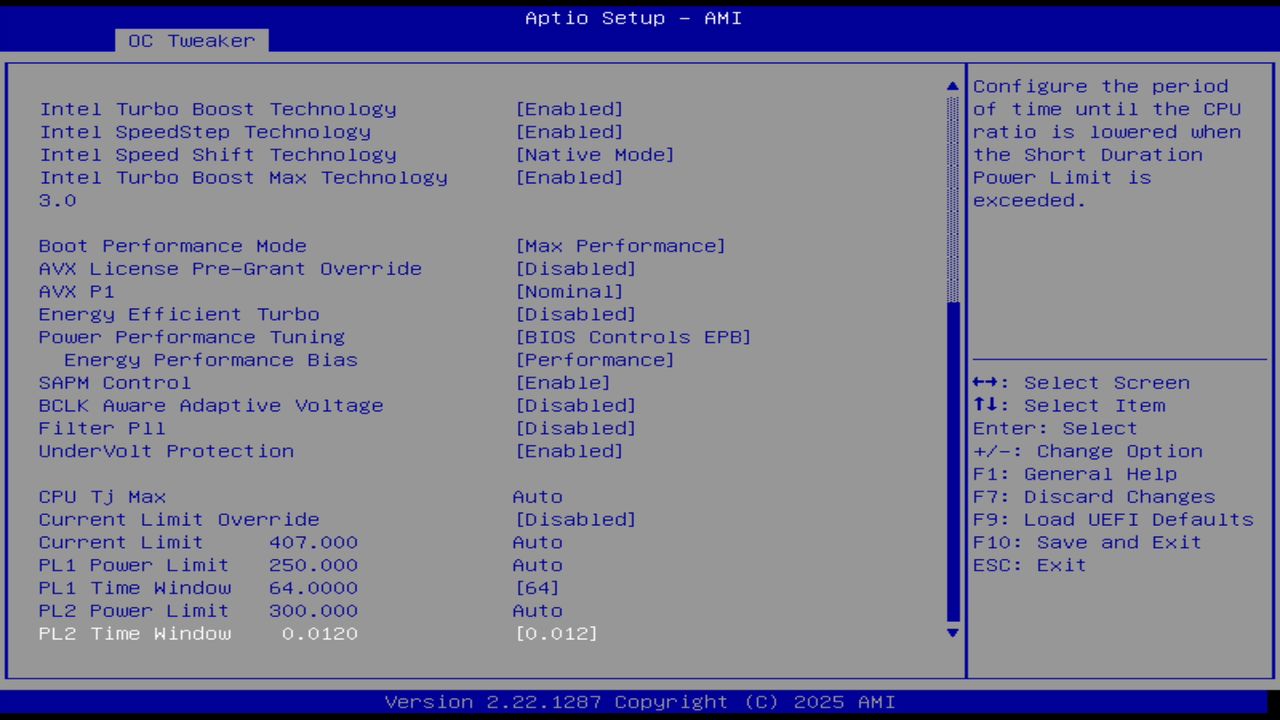
Task: Toggle Current Limit Override Disabled value
Action: tap(575, 520)
